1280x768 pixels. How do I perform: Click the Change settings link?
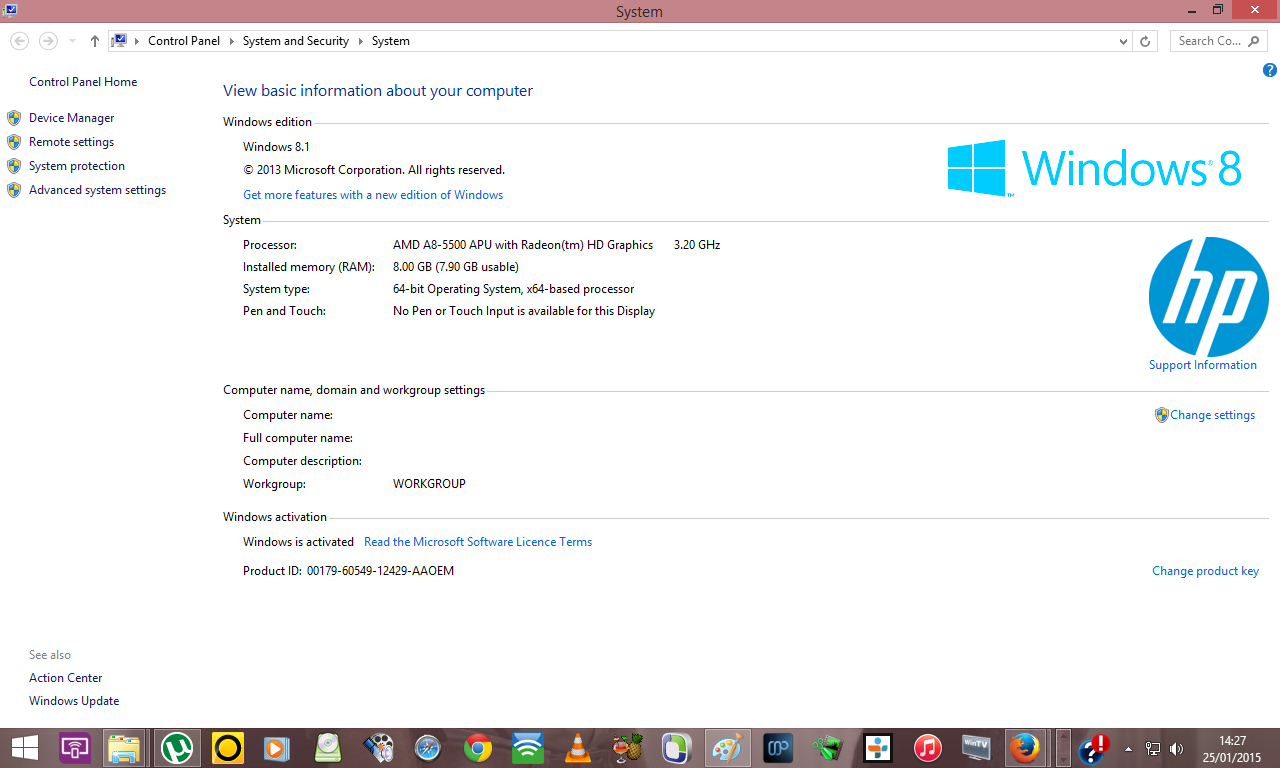[x=1212, y=415]
